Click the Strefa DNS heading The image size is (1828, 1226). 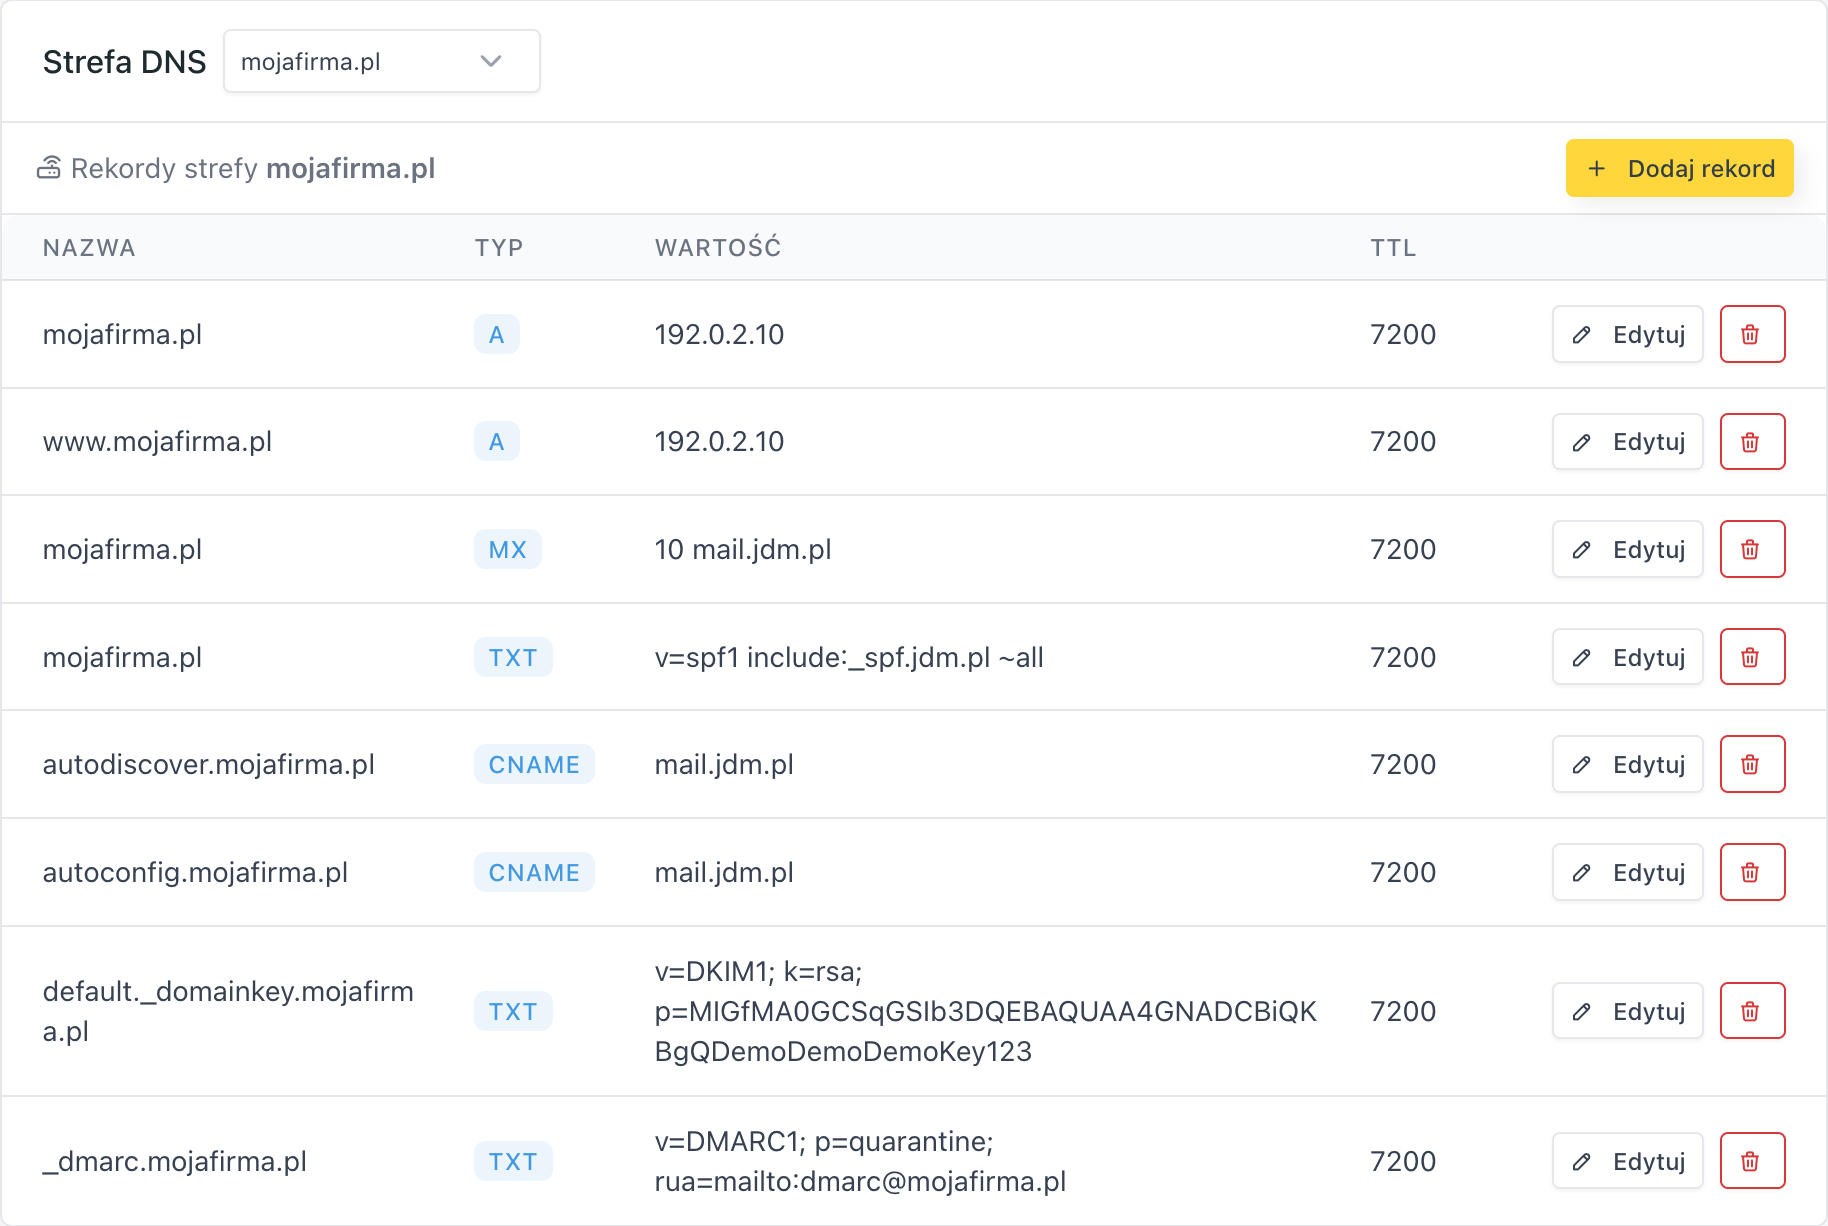(x=124, y=62)
